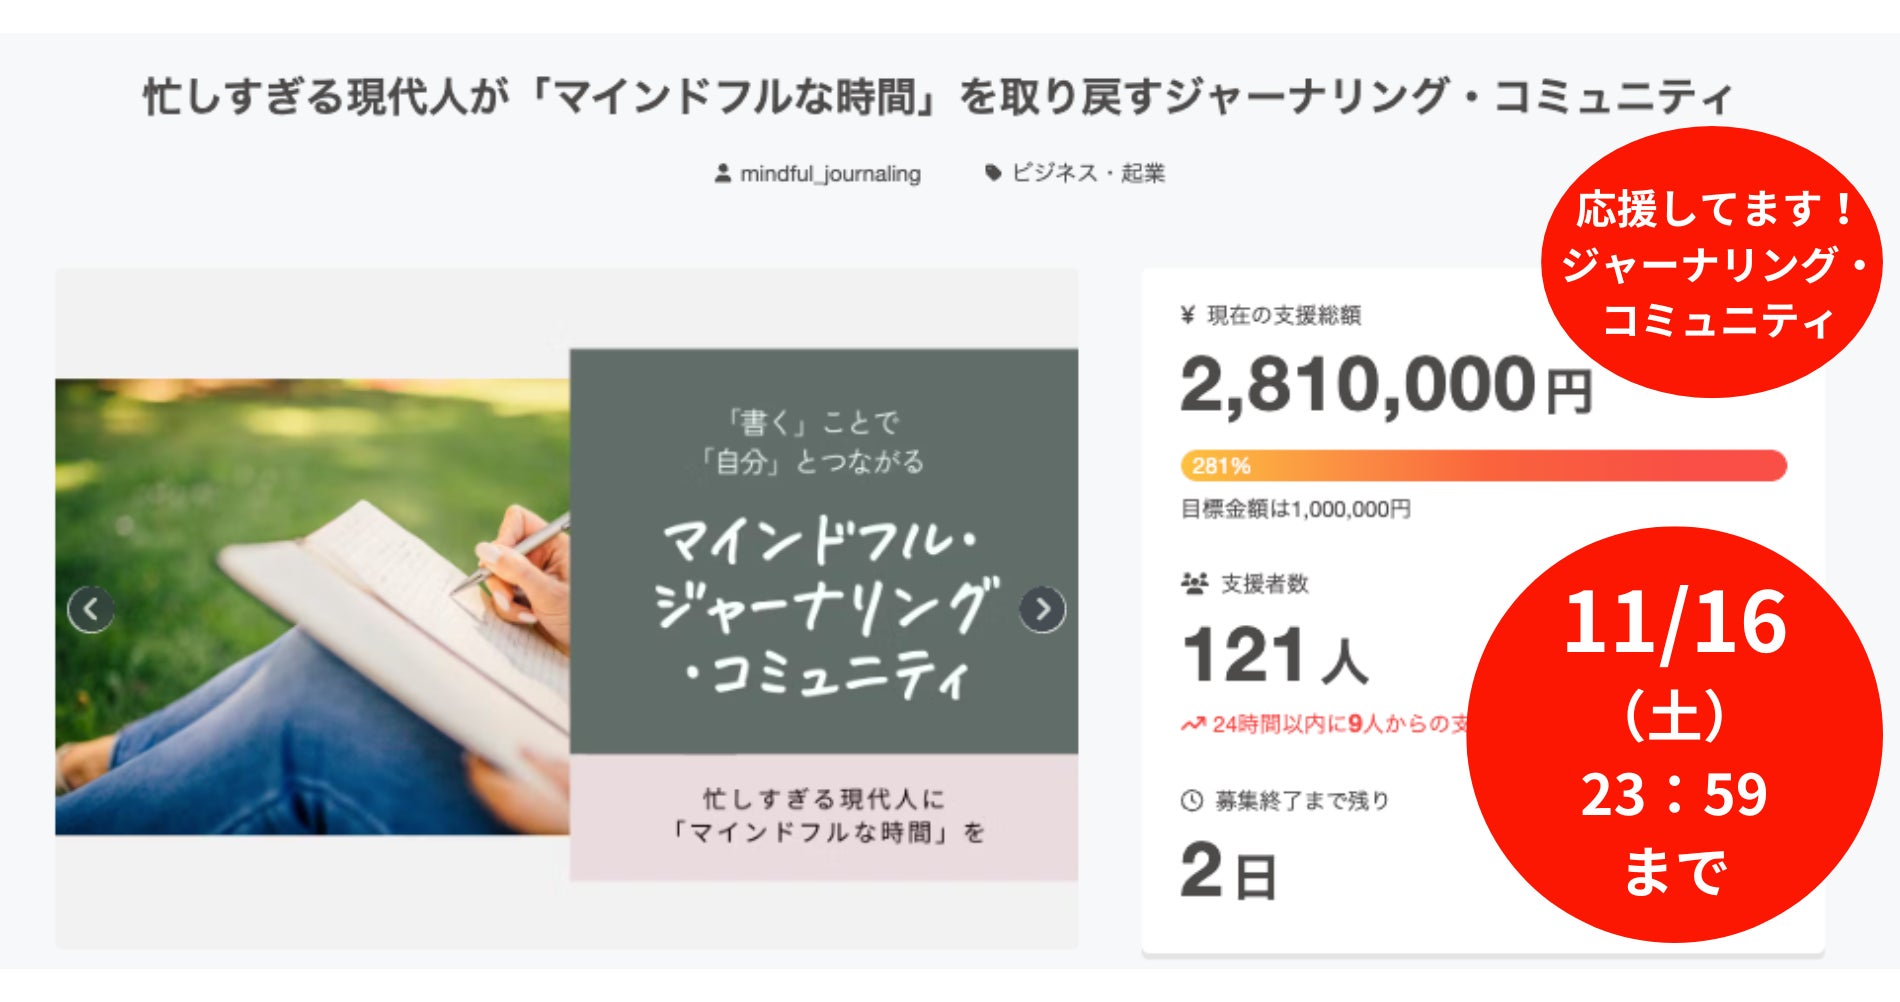Advance to the next carousel slide

[x=1042, y=609]
